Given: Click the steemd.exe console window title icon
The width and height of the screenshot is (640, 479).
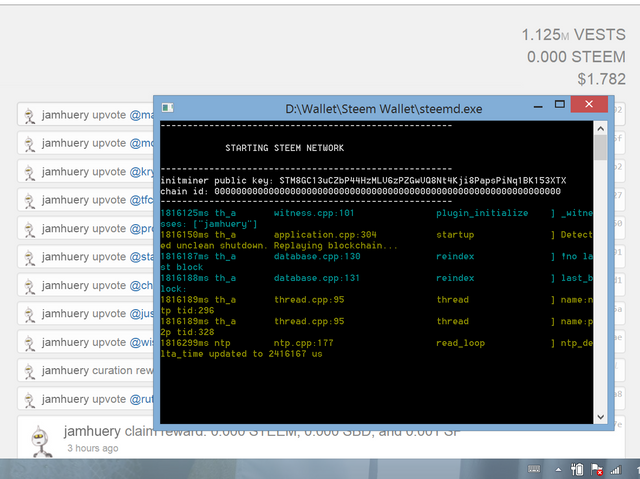Looking at the screenshot, I should point(167,108).
